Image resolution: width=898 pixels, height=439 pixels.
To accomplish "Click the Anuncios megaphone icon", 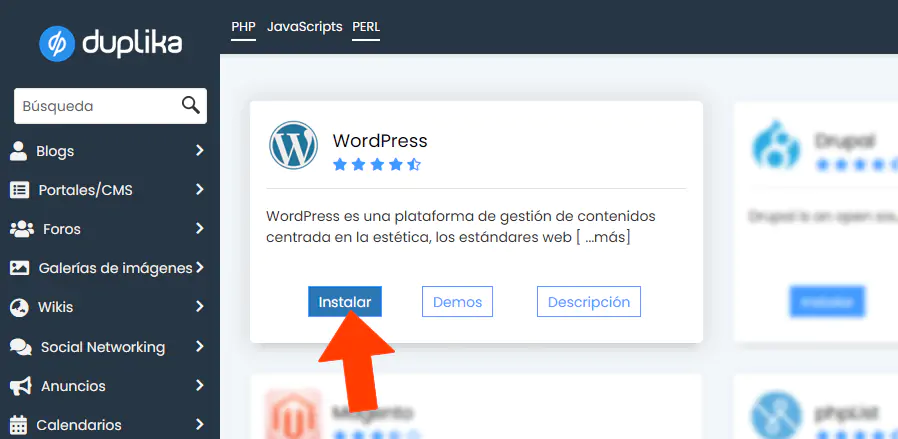I will pyautogui.click(x=21, y=386).
